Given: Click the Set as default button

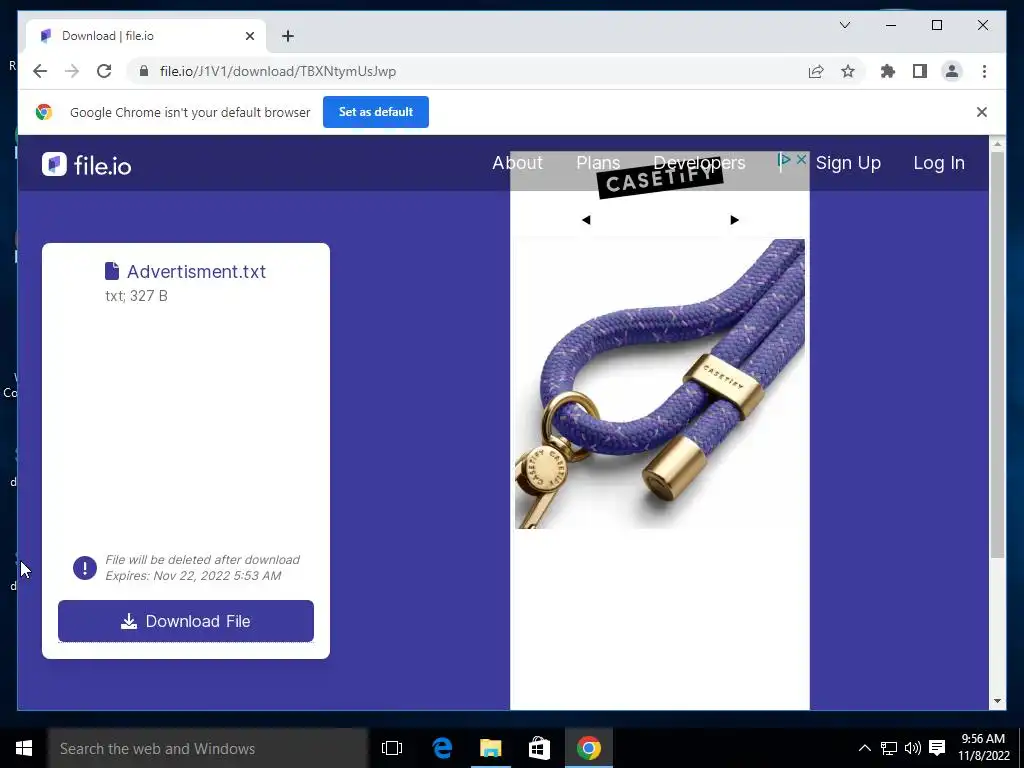Looking at the screenshot, I should pyautogui.click(x=376, y=112).
